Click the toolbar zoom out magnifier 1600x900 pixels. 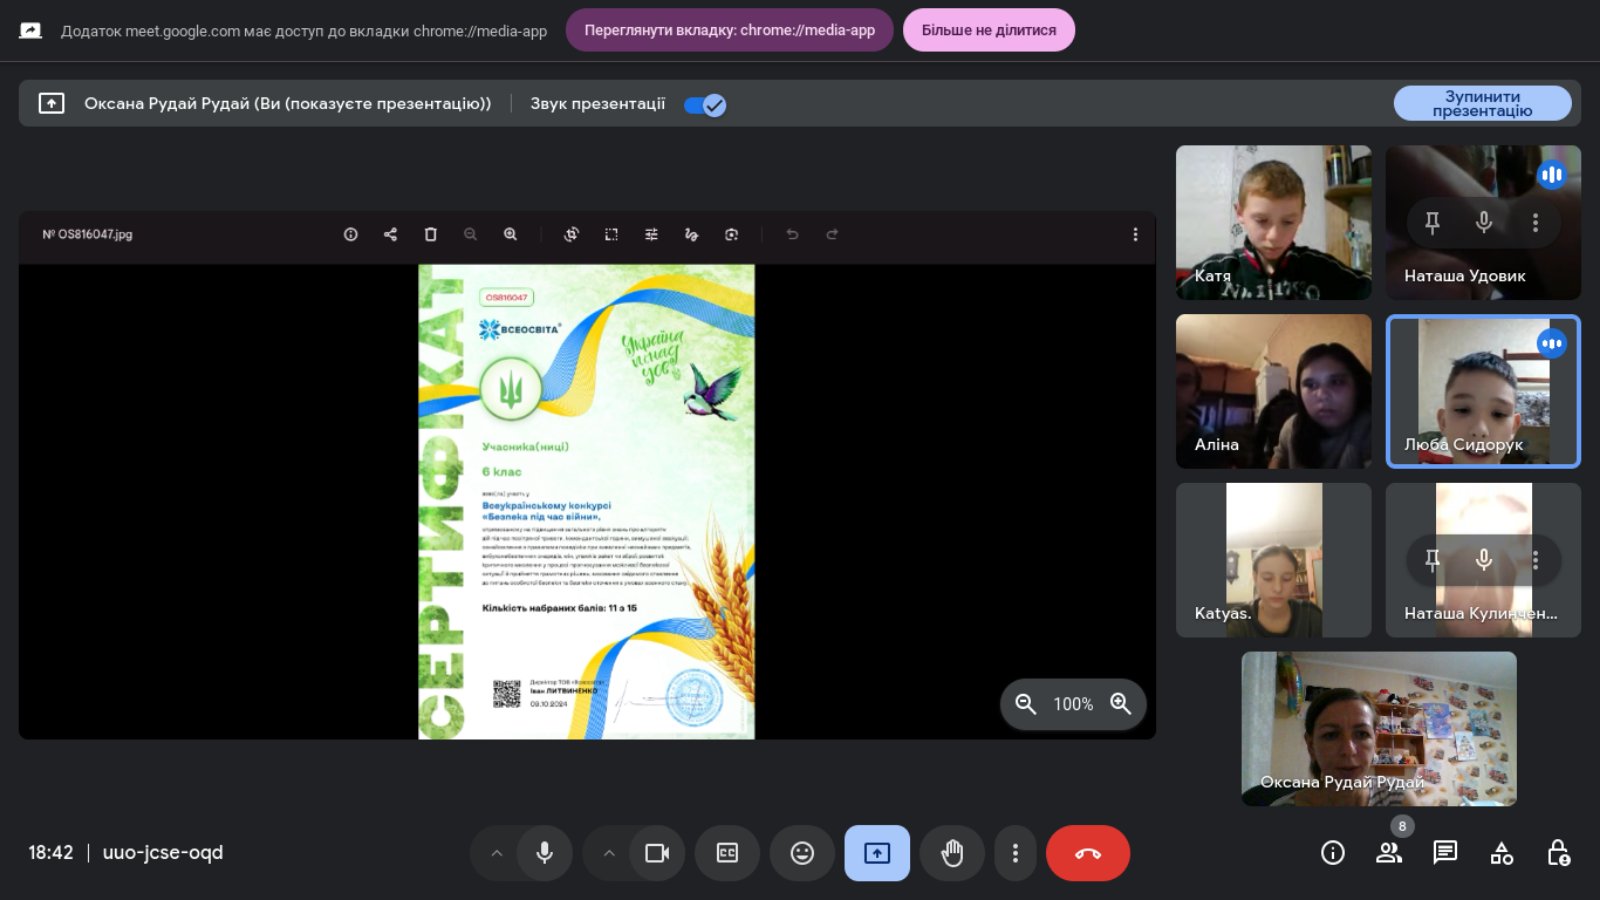tap(470, 234)
